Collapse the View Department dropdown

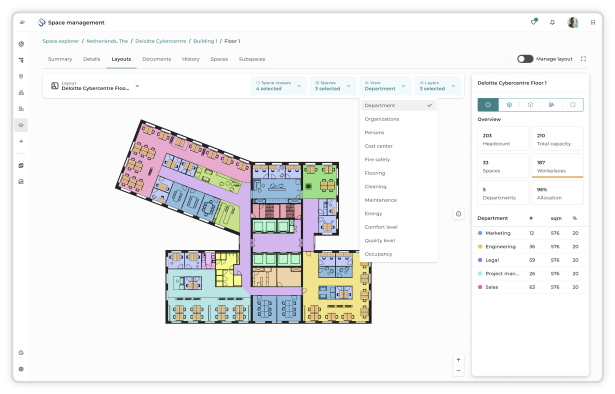point(385,86)
